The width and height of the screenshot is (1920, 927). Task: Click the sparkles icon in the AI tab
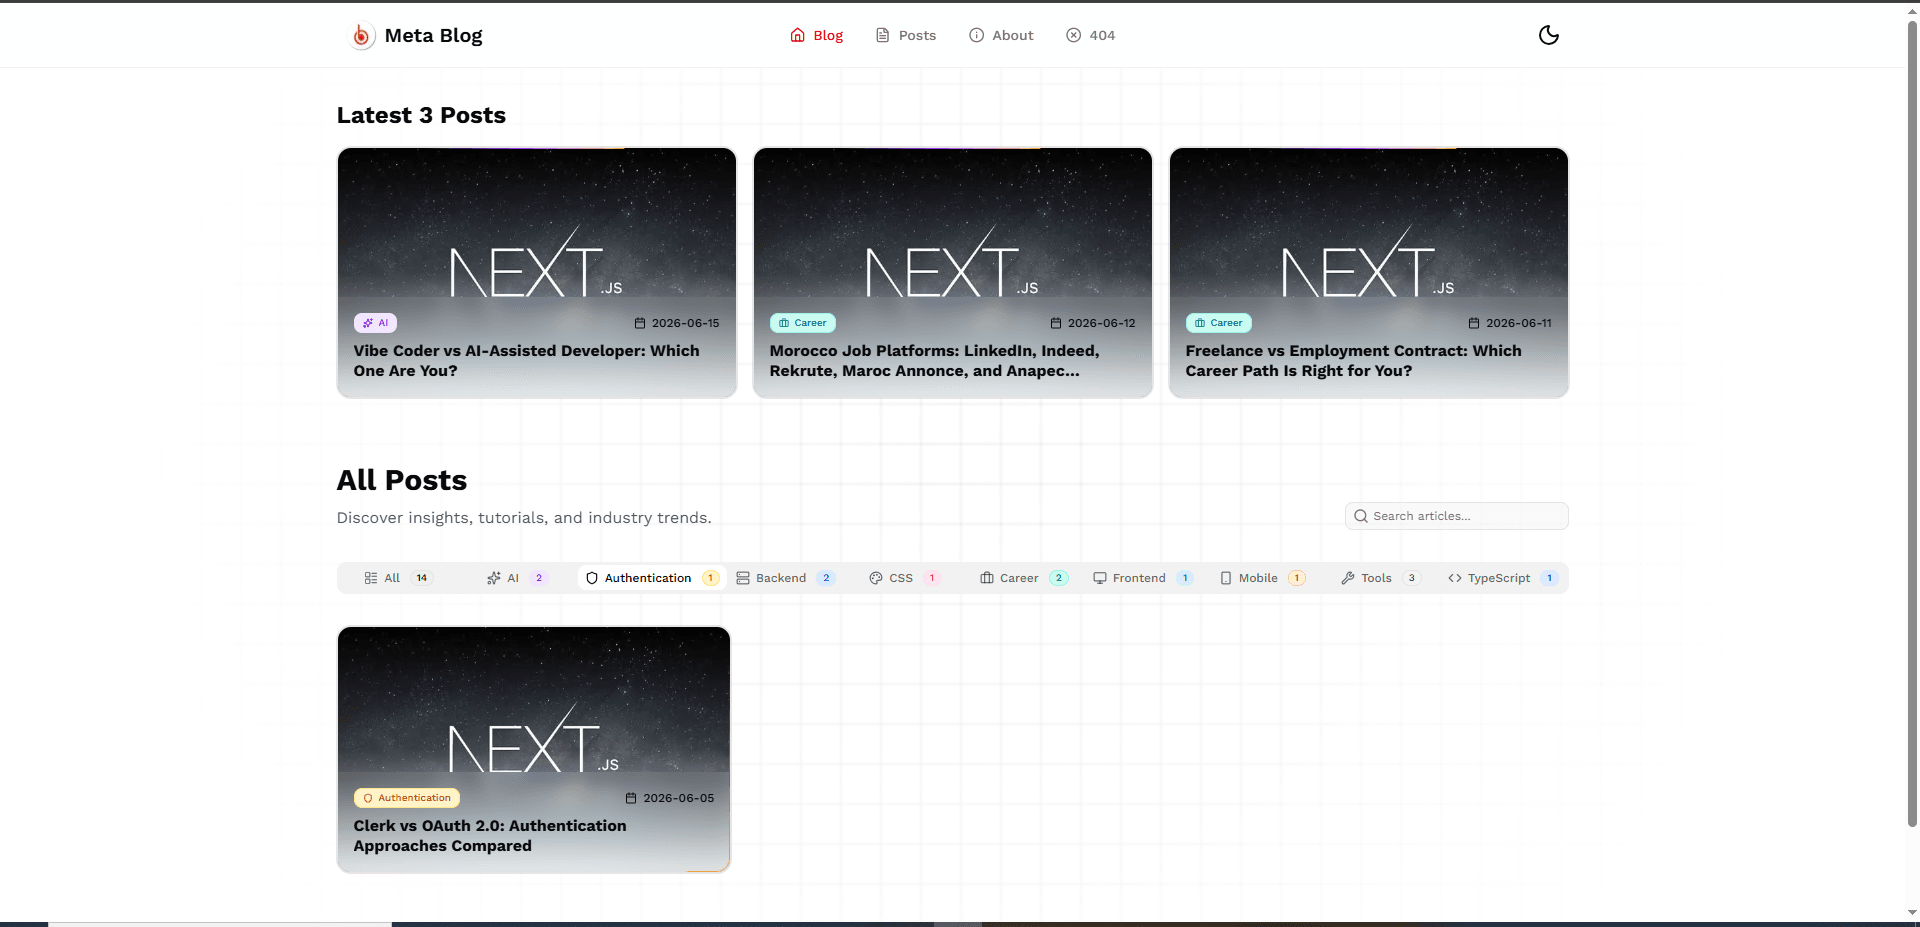point(494,578)
